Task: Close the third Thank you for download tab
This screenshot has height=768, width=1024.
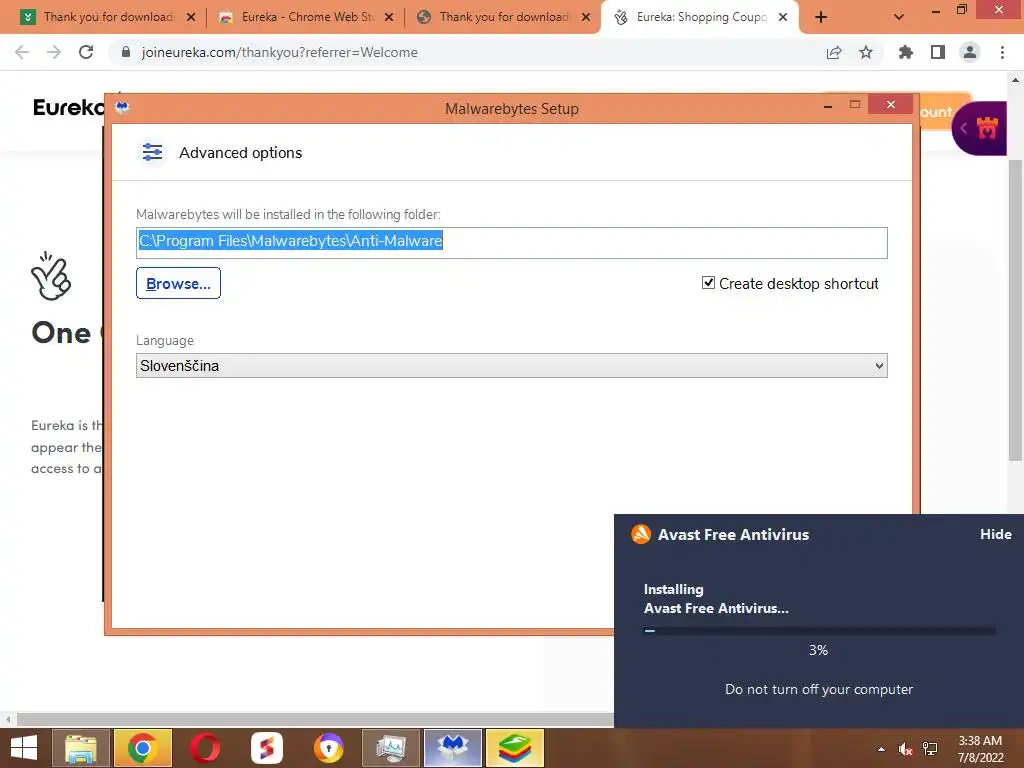Action: (x=586, y=17)
